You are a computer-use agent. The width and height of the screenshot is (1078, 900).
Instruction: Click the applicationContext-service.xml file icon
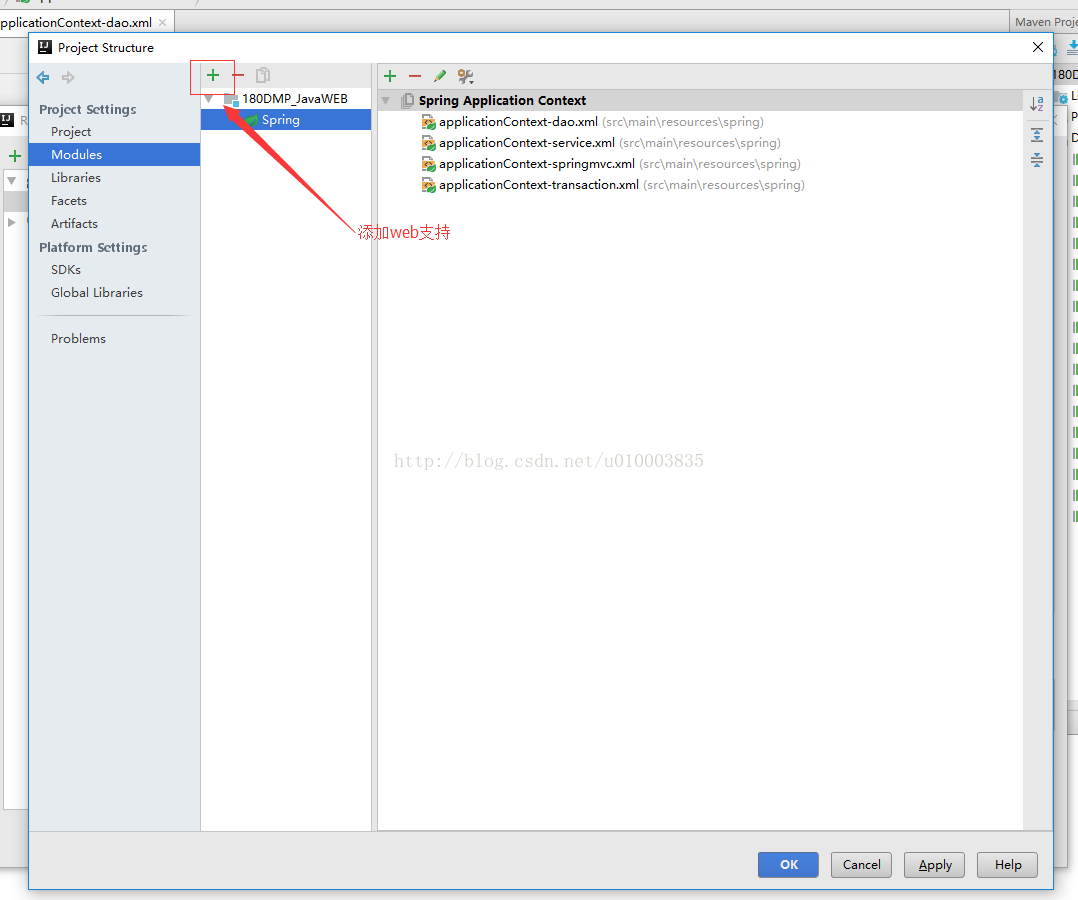tap(428, 143)
